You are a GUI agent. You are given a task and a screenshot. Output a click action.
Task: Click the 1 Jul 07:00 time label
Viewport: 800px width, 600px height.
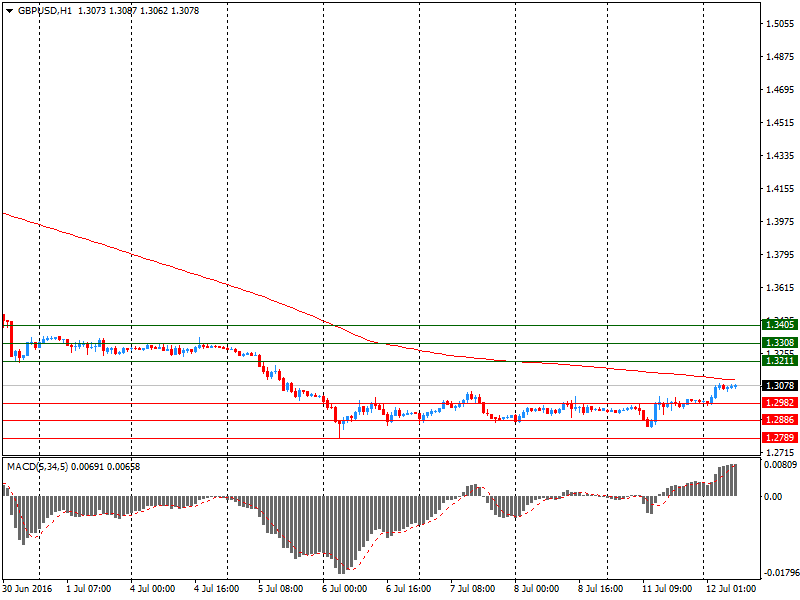coord(89,589)
